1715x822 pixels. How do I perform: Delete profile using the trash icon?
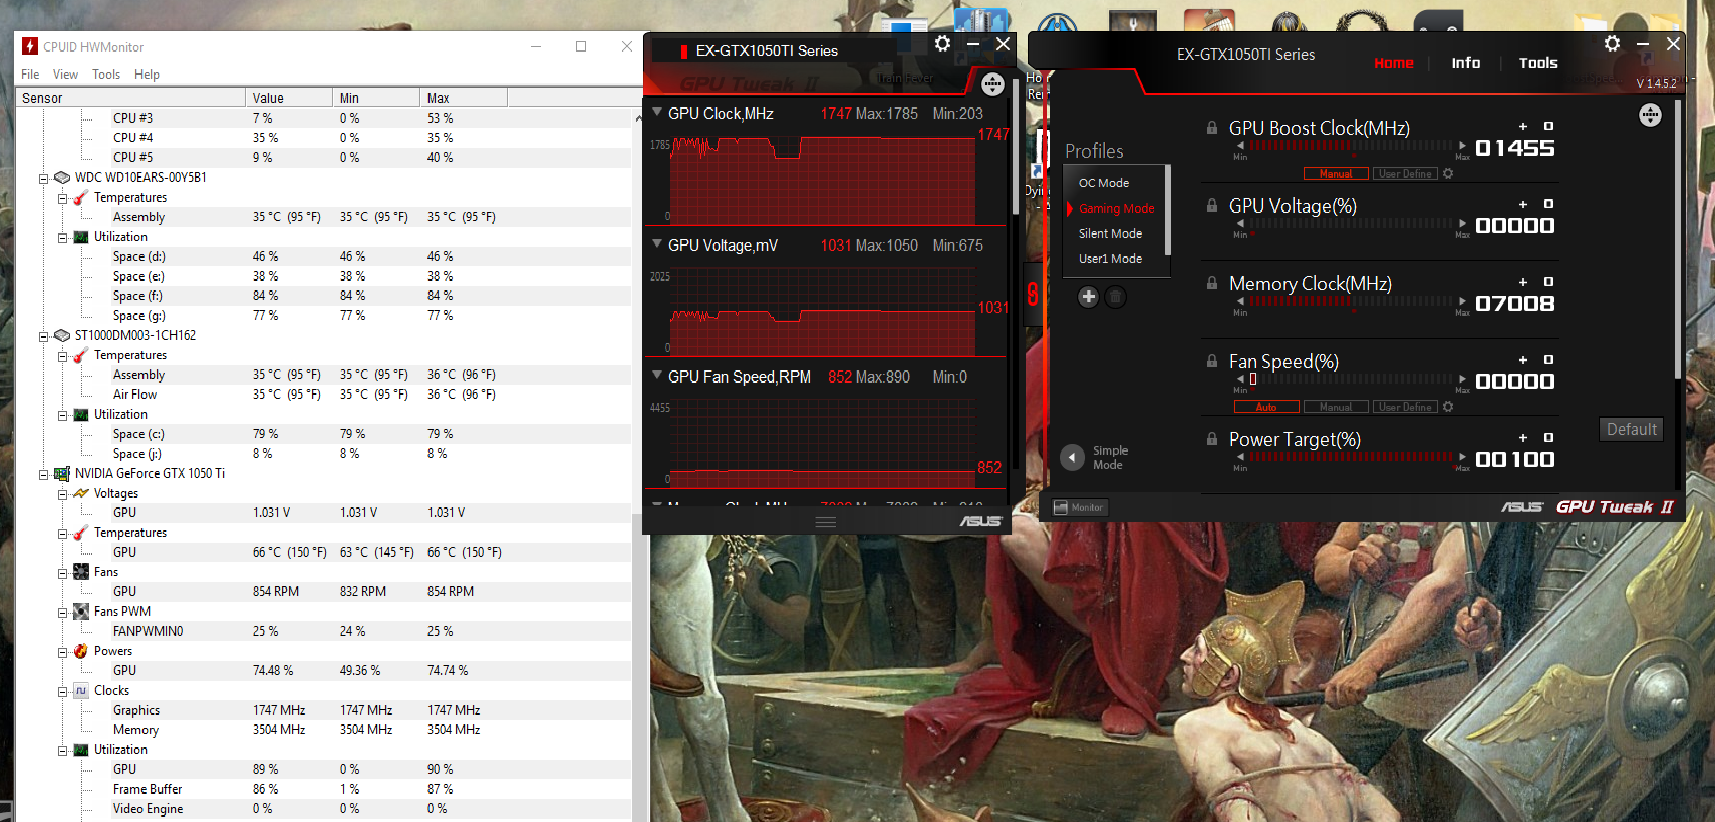pos(1116,297)
